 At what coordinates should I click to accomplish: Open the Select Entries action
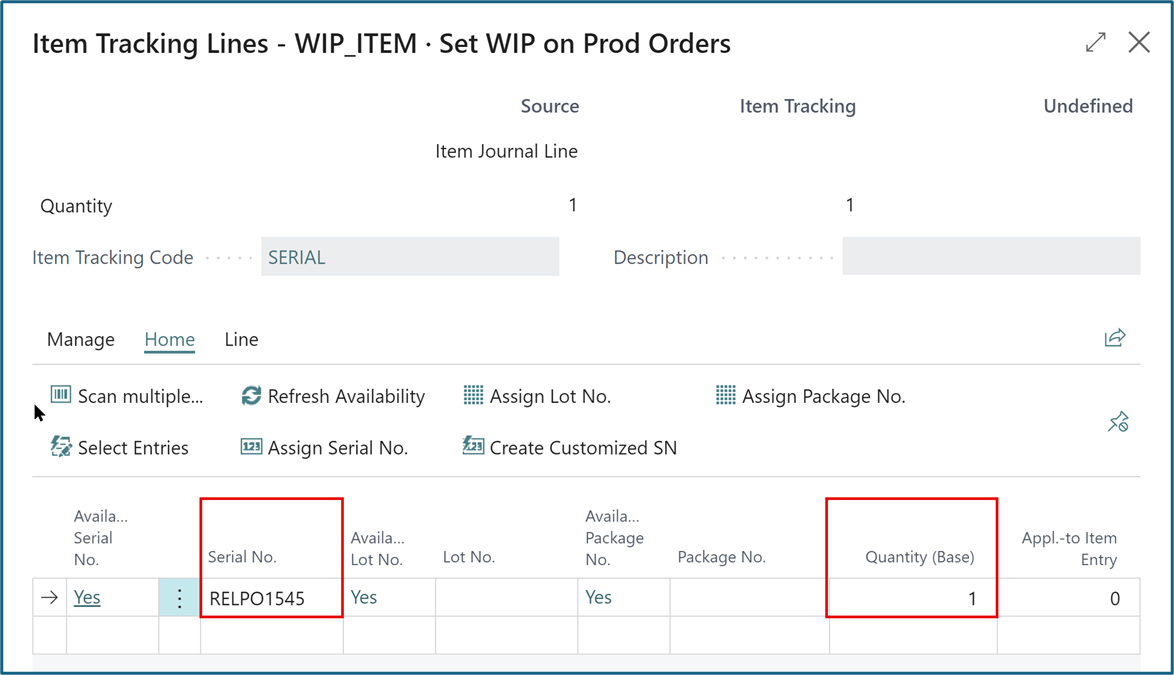click(x=61, y=447)
